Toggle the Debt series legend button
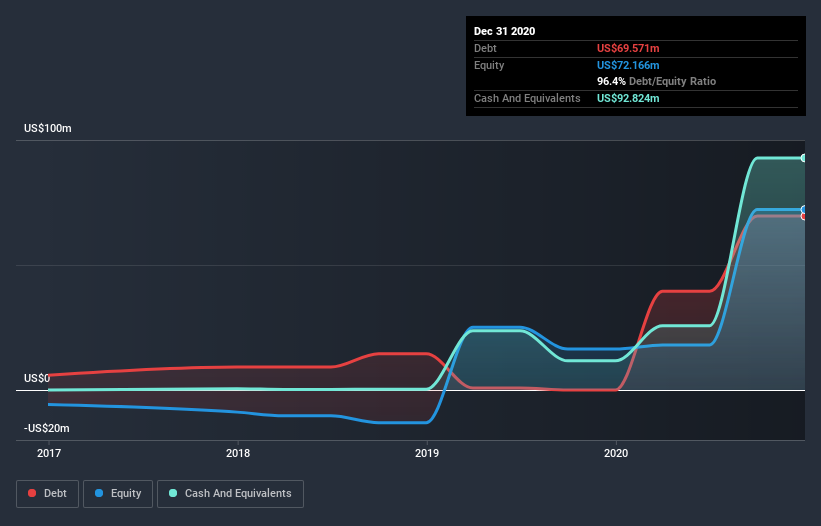The image size is (821, 526). pyautogui.click(x=47, y=494)
